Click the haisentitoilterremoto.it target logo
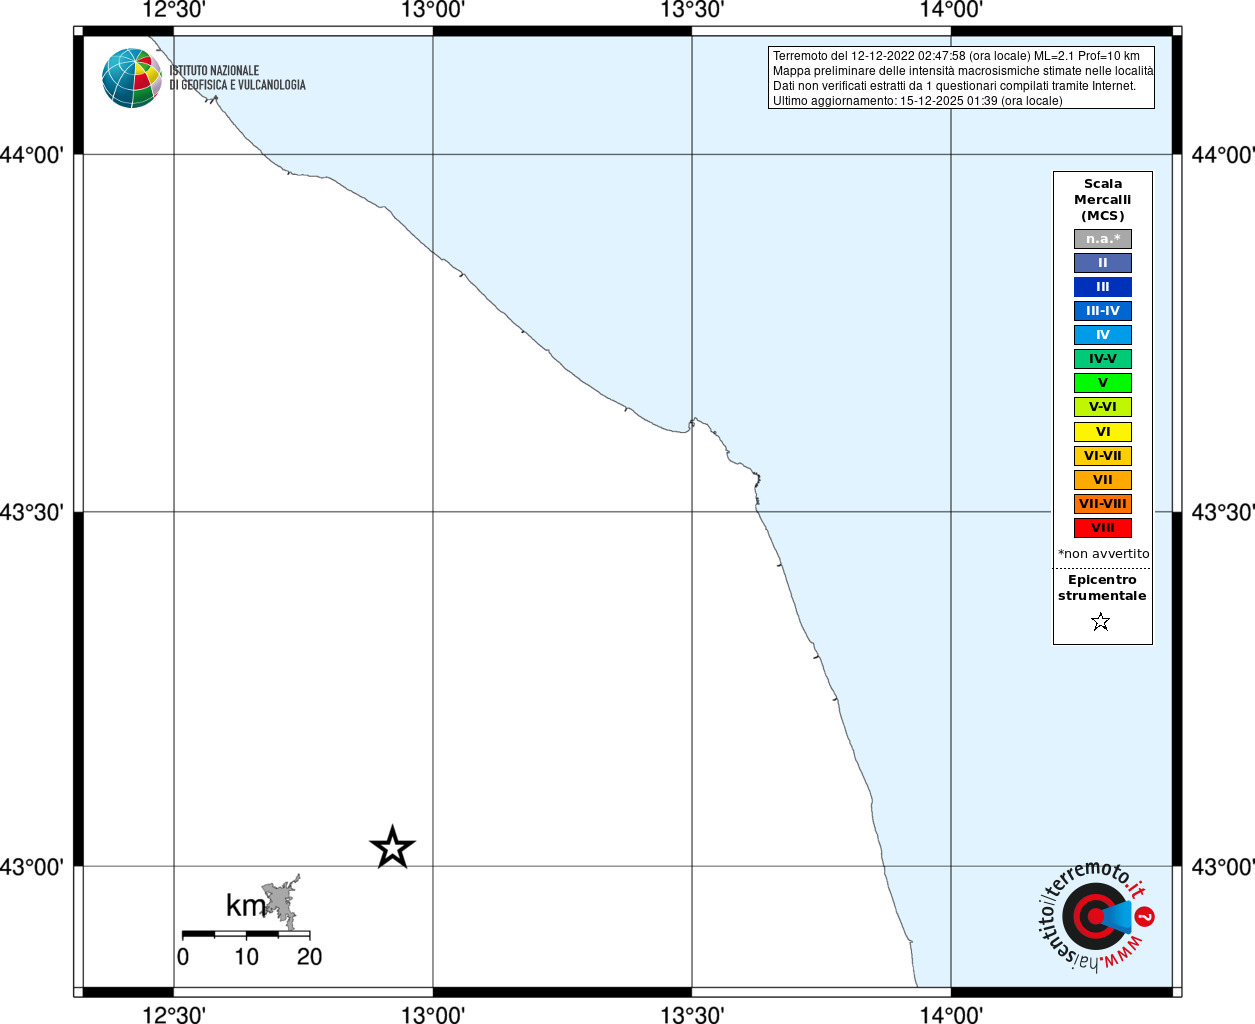Viewport: 1255px width, 1024px height. click(x=1097, y=916)
